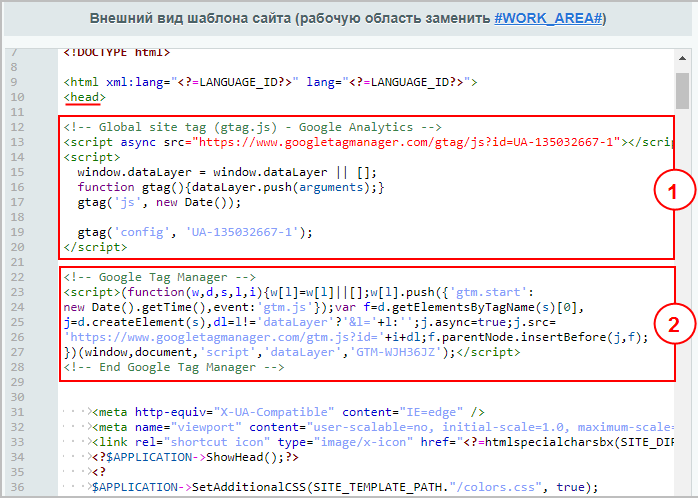Click gtag('config', 'UA-135032667-1') line

pyautogui.click(x=195, y=232)
